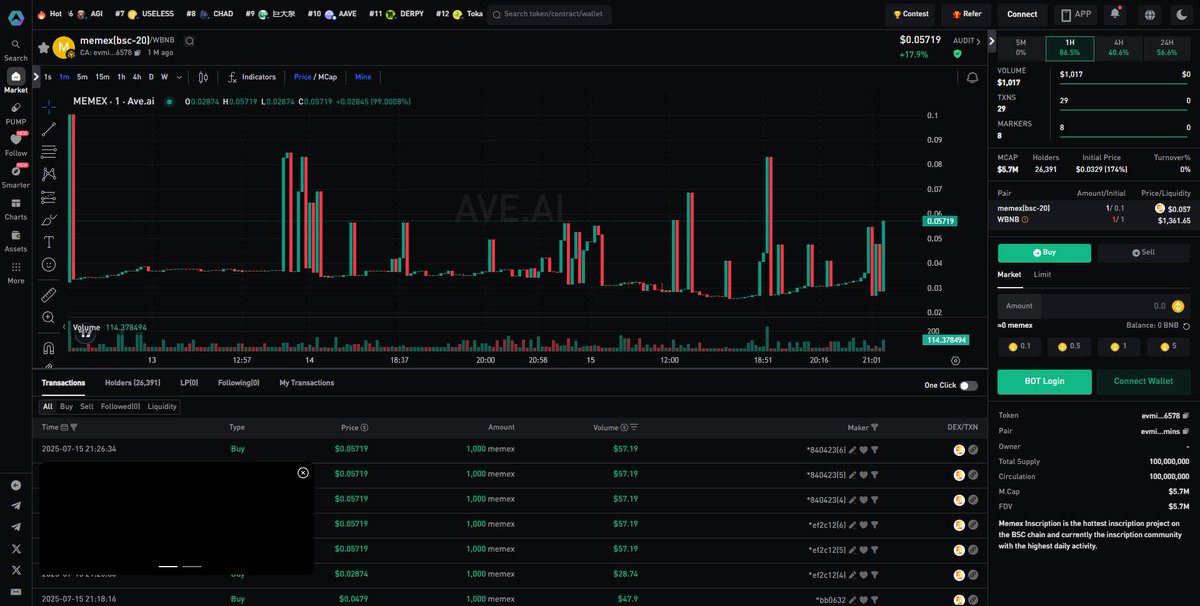The width and height of the screenshot is (1200, 606).
Task: Click the price alert bell above chart
Action: click(972, 77)
